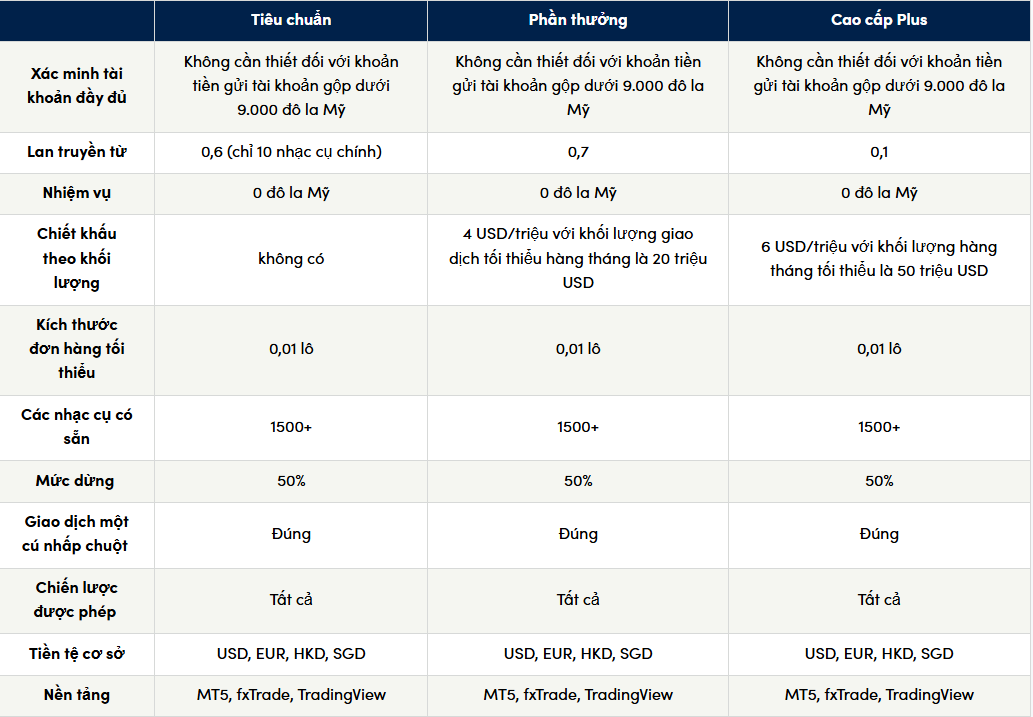Click the 0,6 spread value cell
Screen dimensions: 1033x717
click(291, 153)
